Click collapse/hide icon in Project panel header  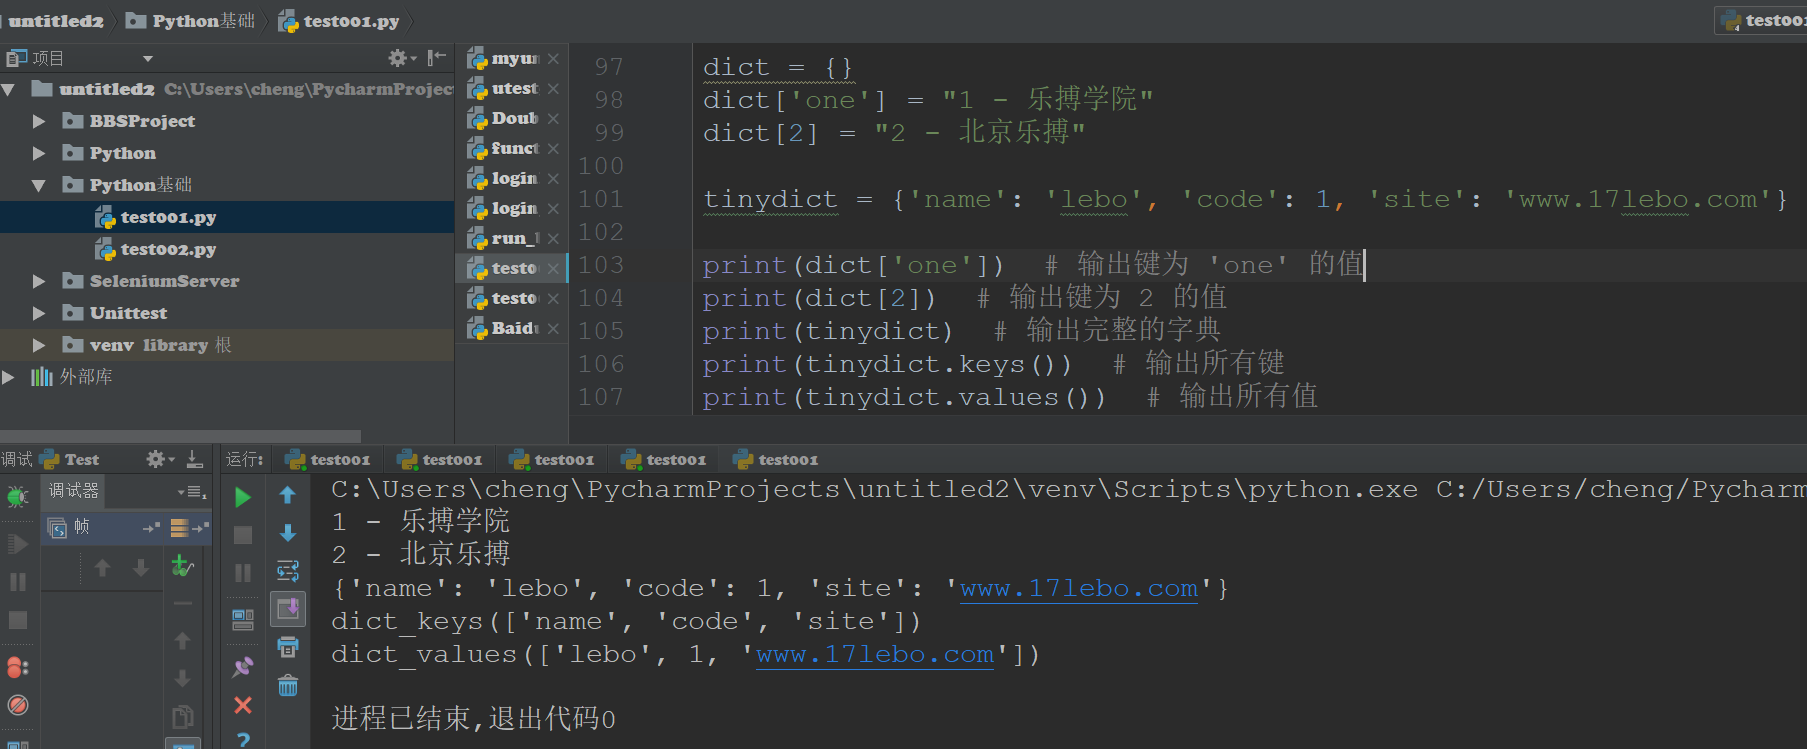tap(436, 58)
